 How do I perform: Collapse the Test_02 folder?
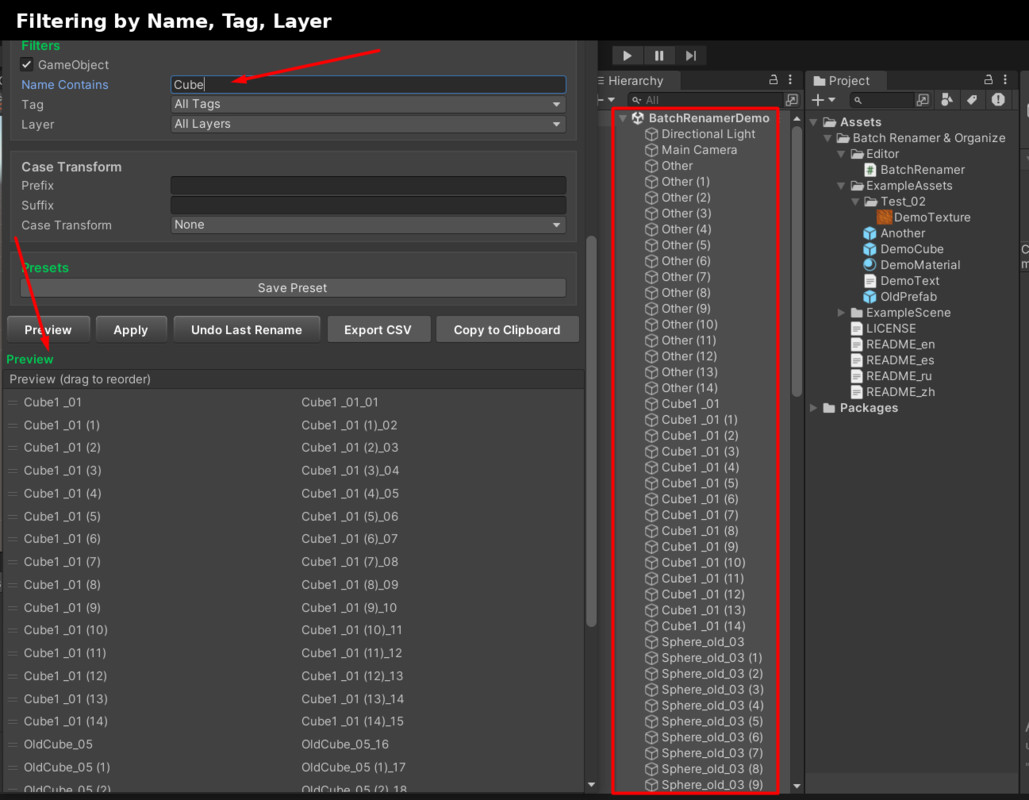coord(855,201)
